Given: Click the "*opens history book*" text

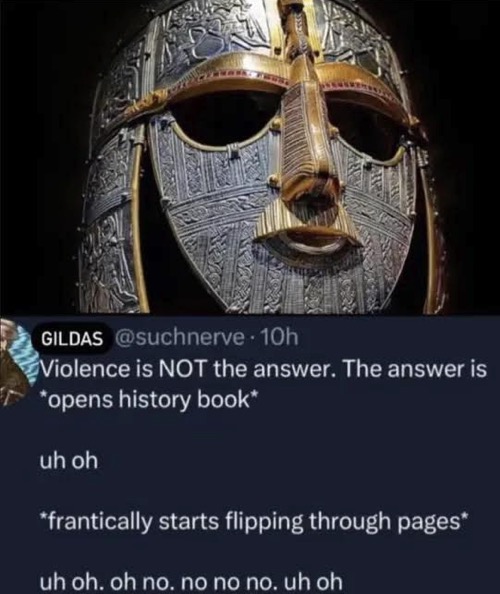Looking at the screenshot, I should [149, 400].
